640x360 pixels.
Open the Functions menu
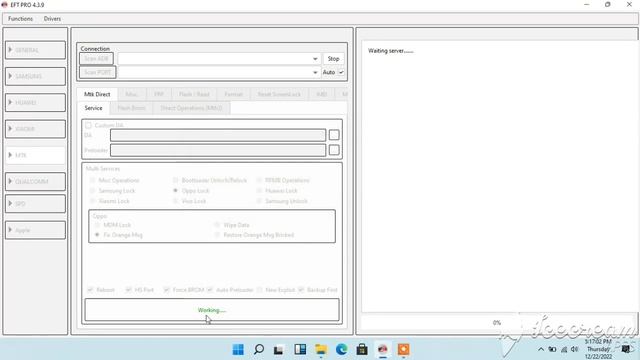pos(20,19)
